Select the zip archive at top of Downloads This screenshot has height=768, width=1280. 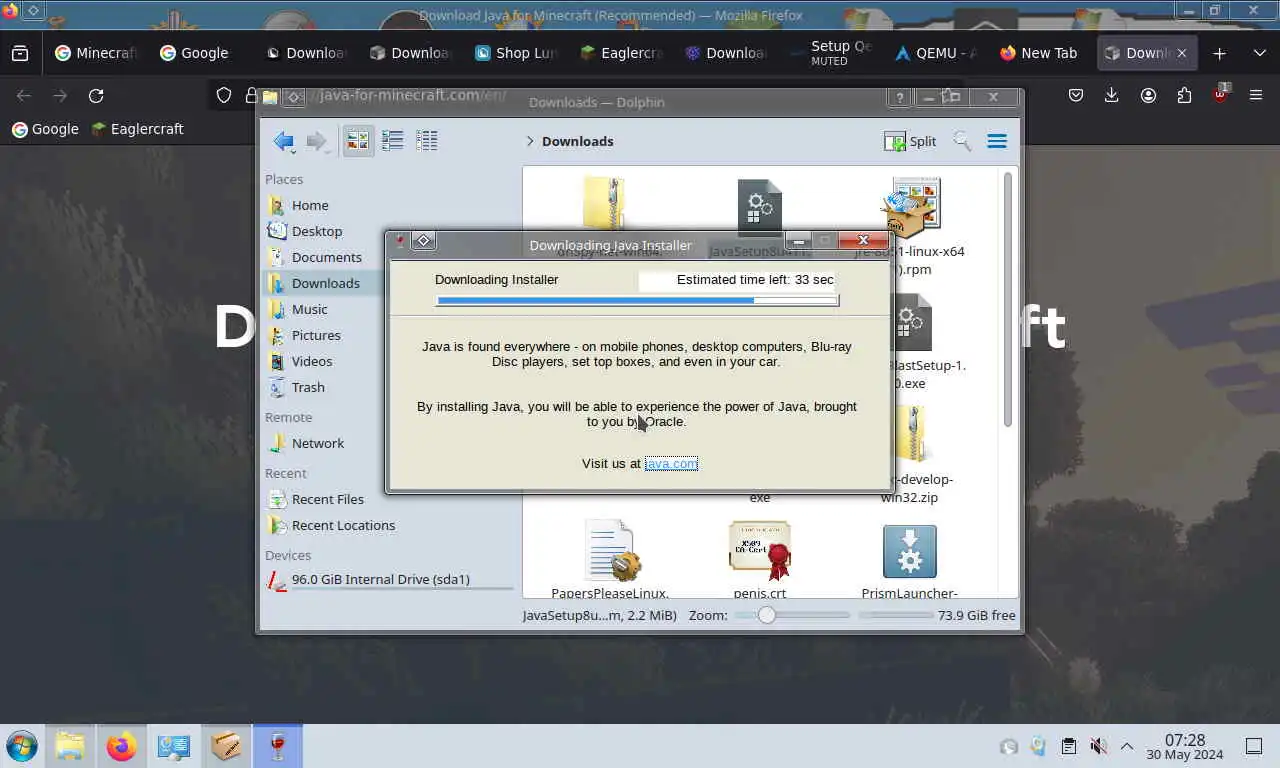605,202
